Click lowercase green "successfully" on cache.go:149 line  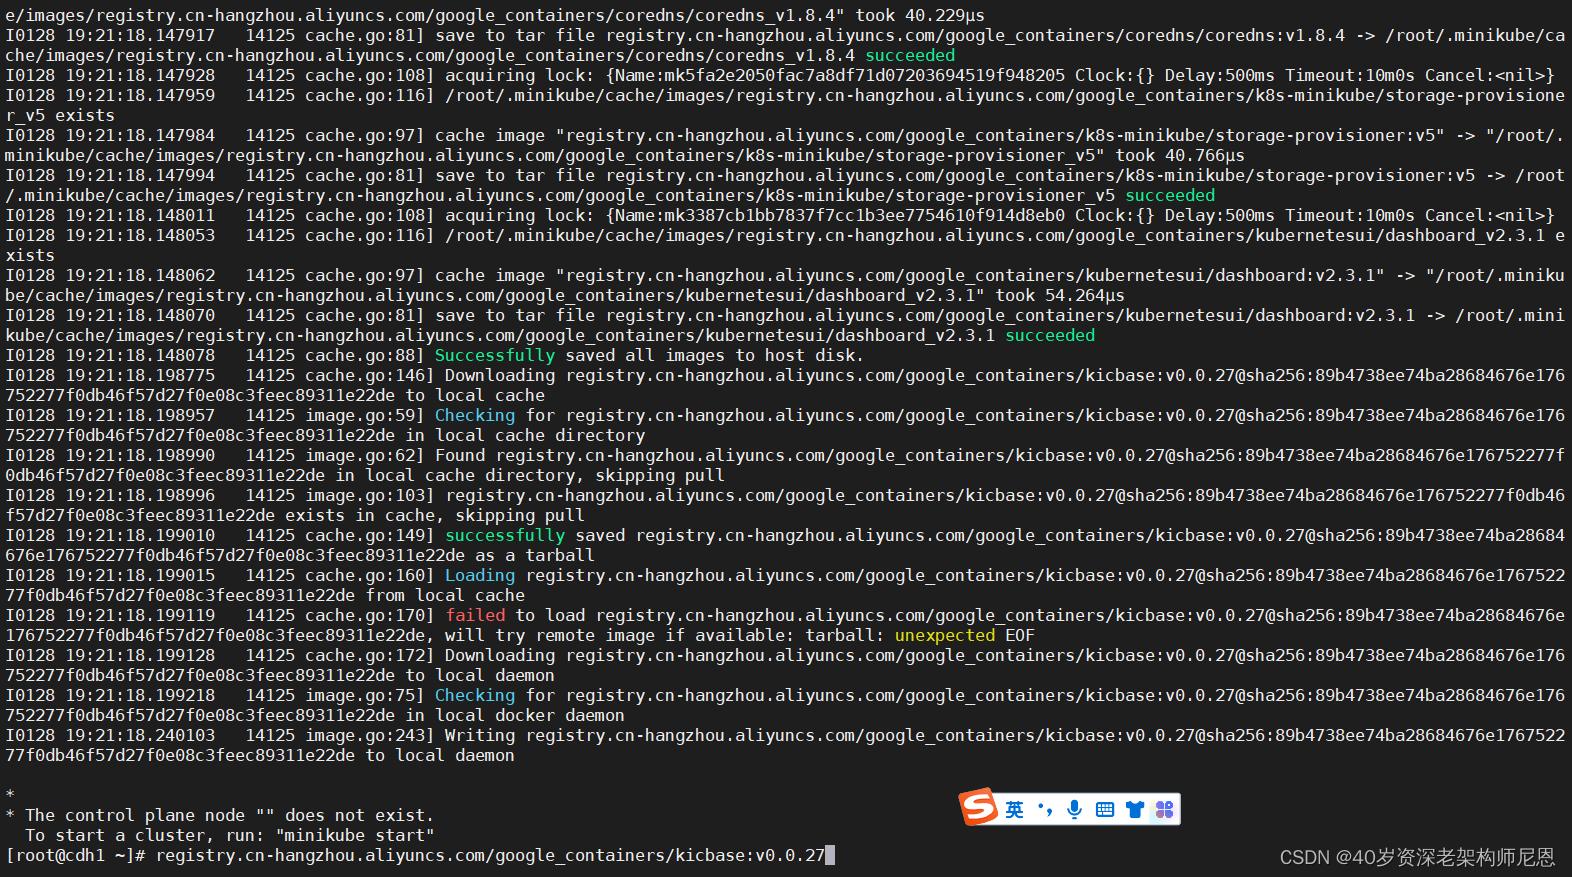(505, 535)
